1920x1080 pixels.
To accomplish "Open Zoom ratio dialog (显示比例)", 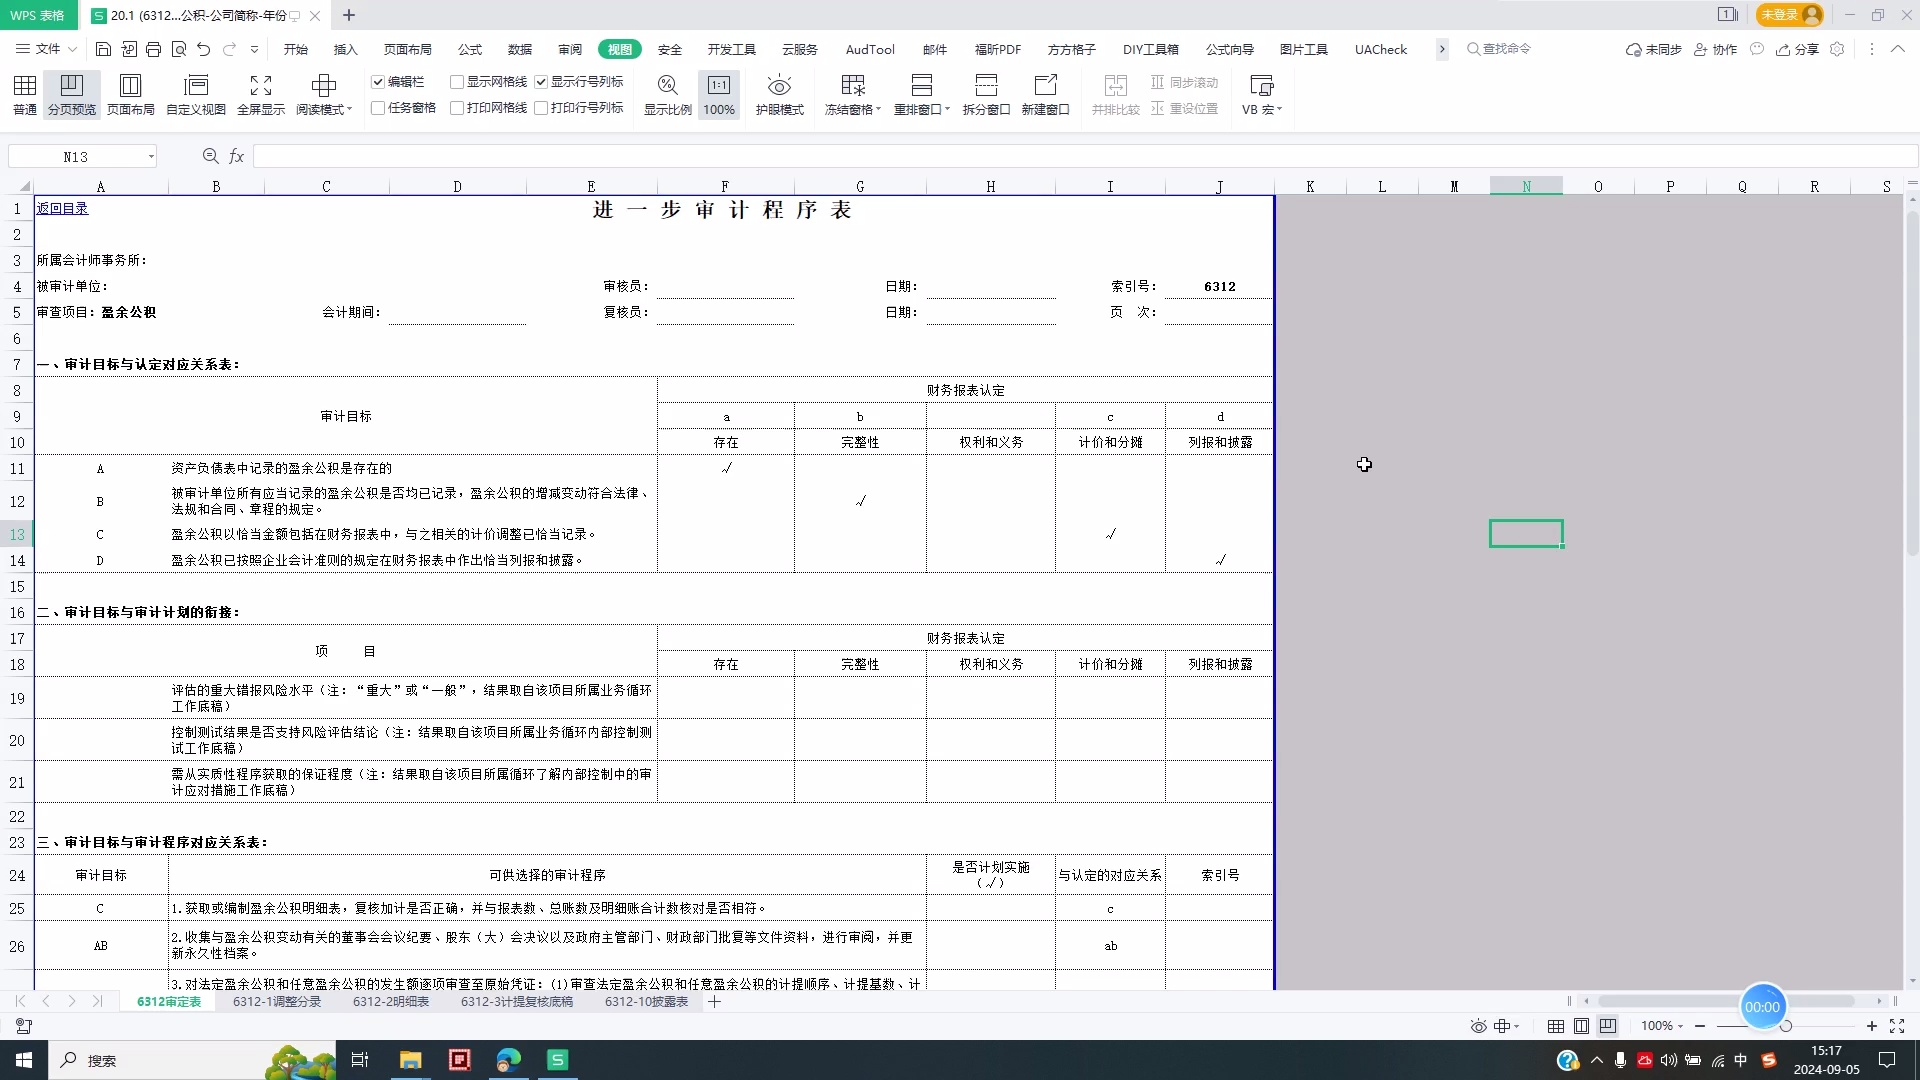I will [x=667, y=95].
